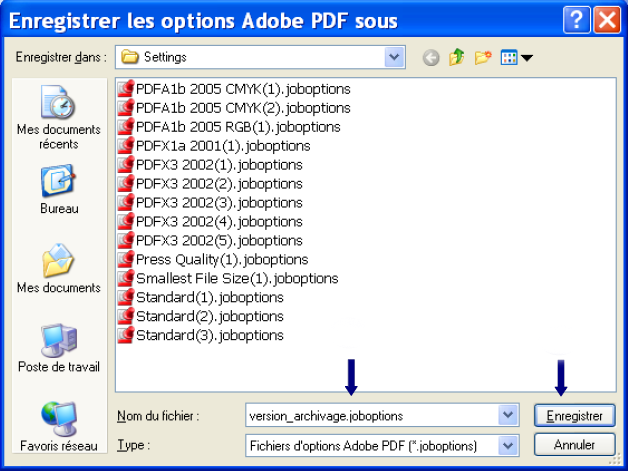The width and height of the screenshot is (628, 472).
Task: Select file name PDFA1b 2005 RGB(1).joboptions
Action: coord(238,127)
